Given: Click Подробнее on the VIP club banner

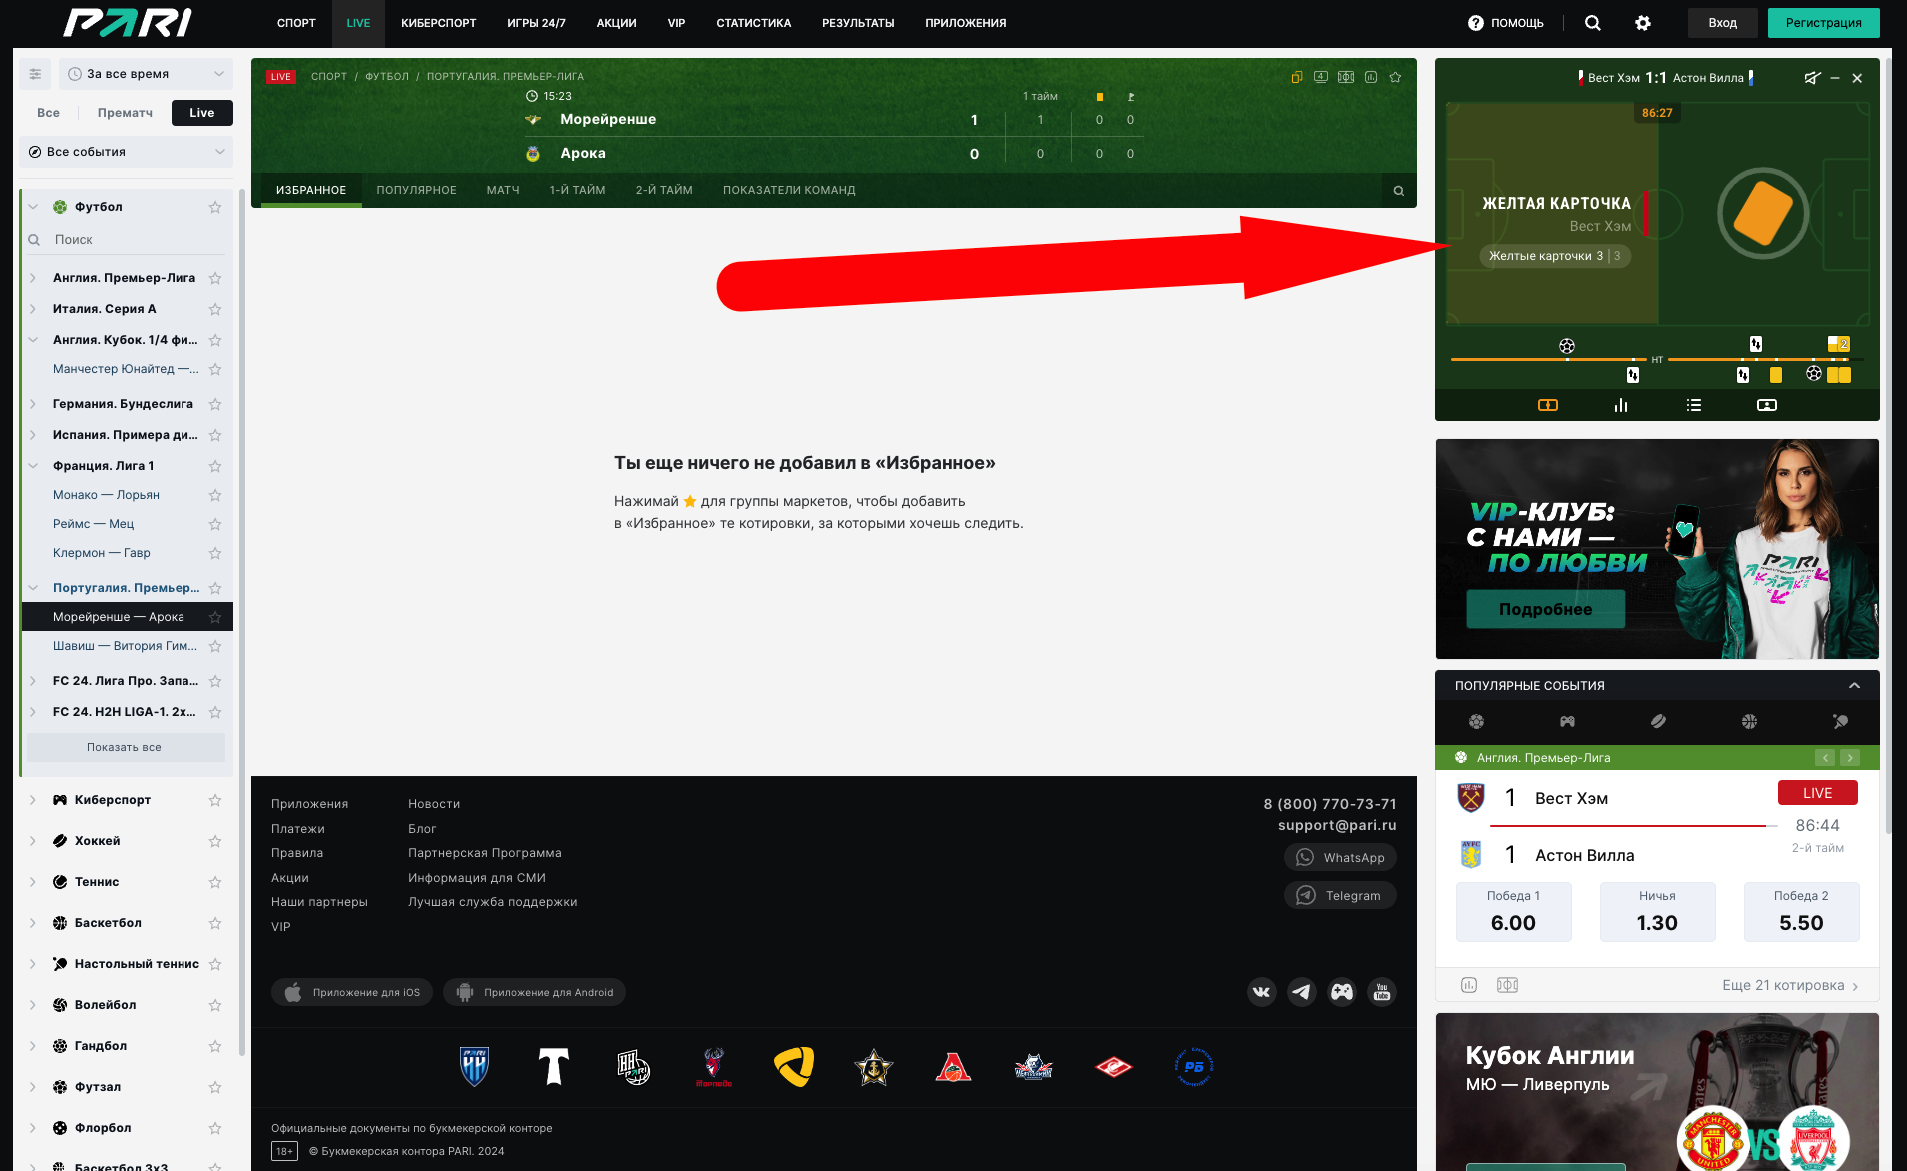Looking at the screenshot, I should pyautogui.click(x=1545, y=609).
